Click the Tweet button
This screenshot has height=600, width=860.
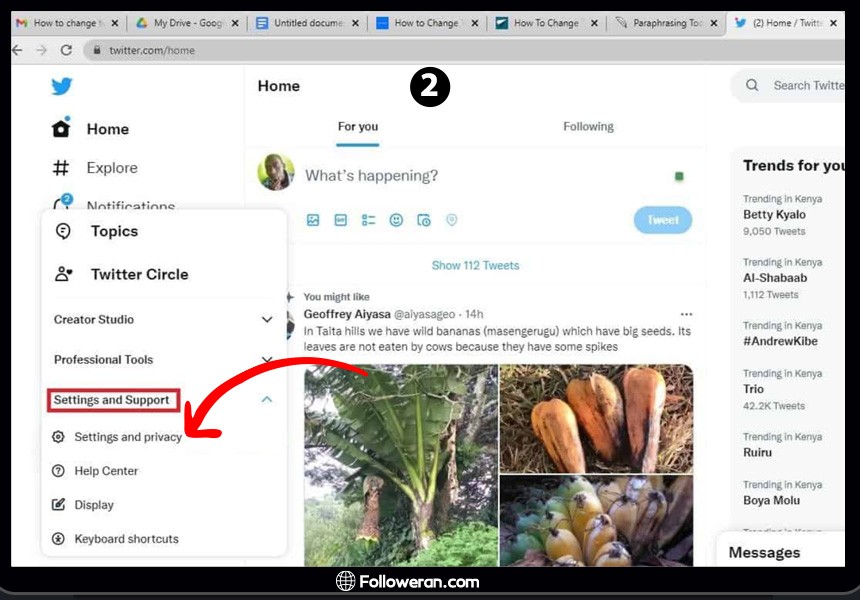click(x=662, y=220)
